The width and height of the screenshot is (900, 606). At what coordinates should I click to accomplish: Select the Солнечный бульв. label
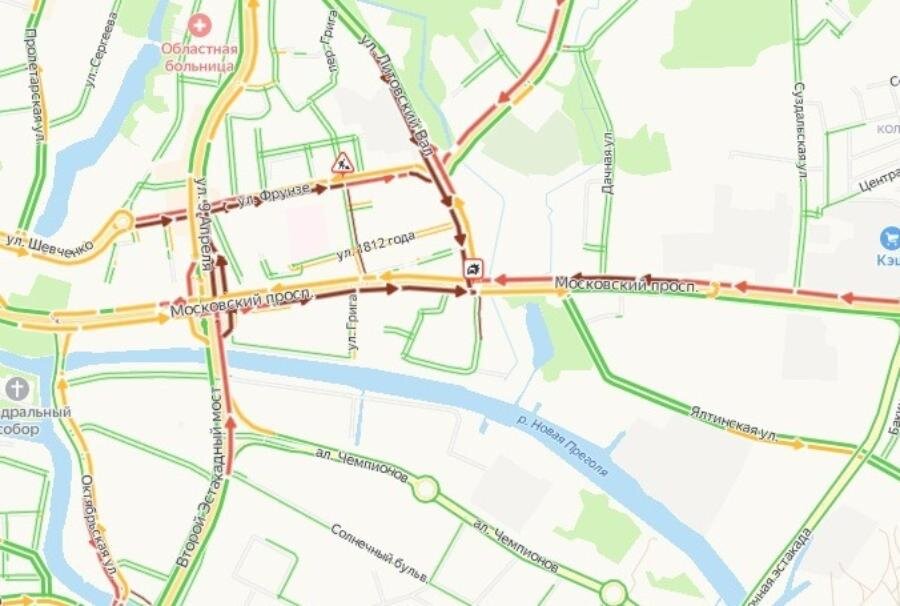pos(379,553)
